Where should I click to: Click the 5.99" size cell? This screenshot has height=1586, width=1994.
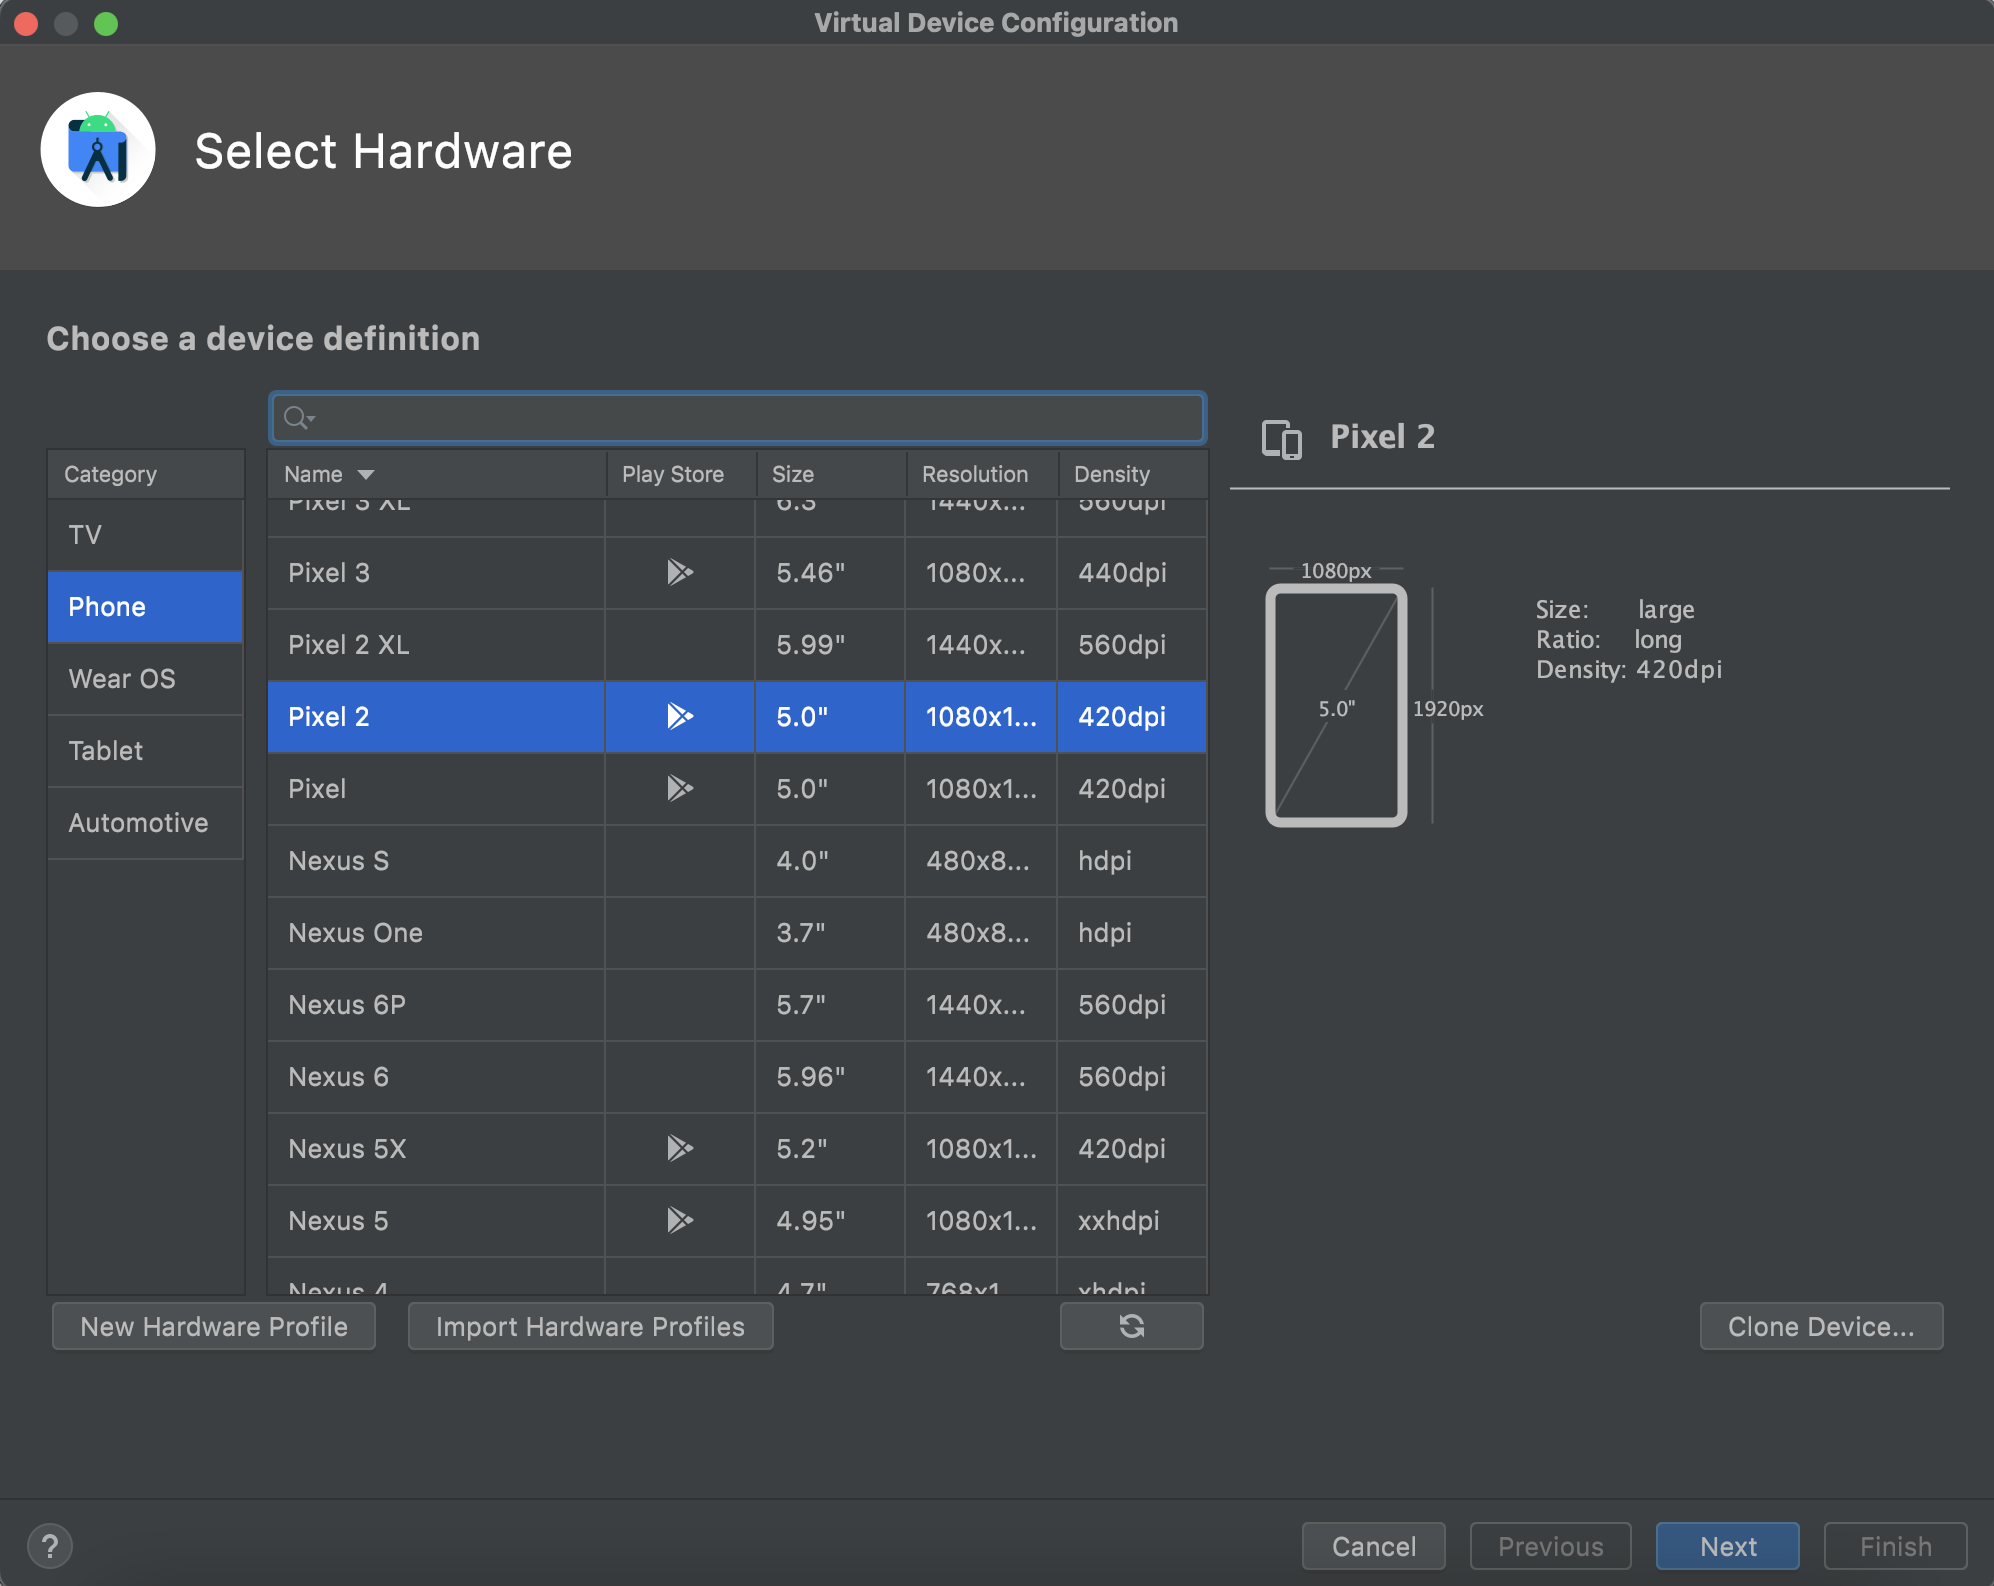tap(831, 644)
